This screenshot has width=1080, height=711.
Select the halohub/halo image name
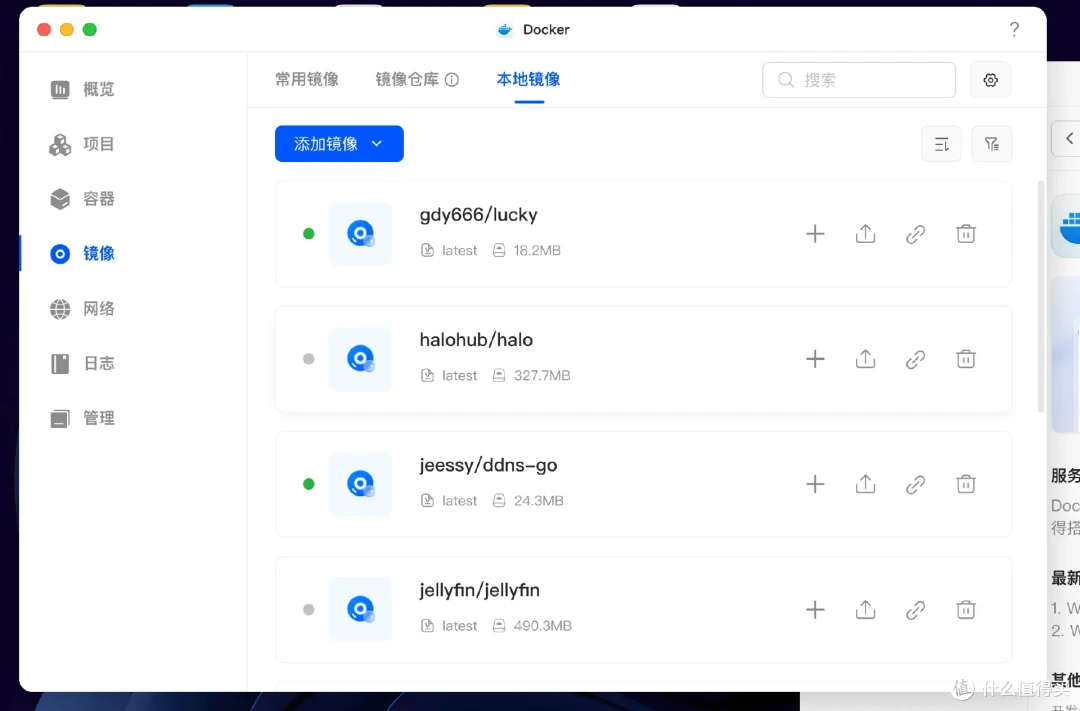click(x=477, y=340)
